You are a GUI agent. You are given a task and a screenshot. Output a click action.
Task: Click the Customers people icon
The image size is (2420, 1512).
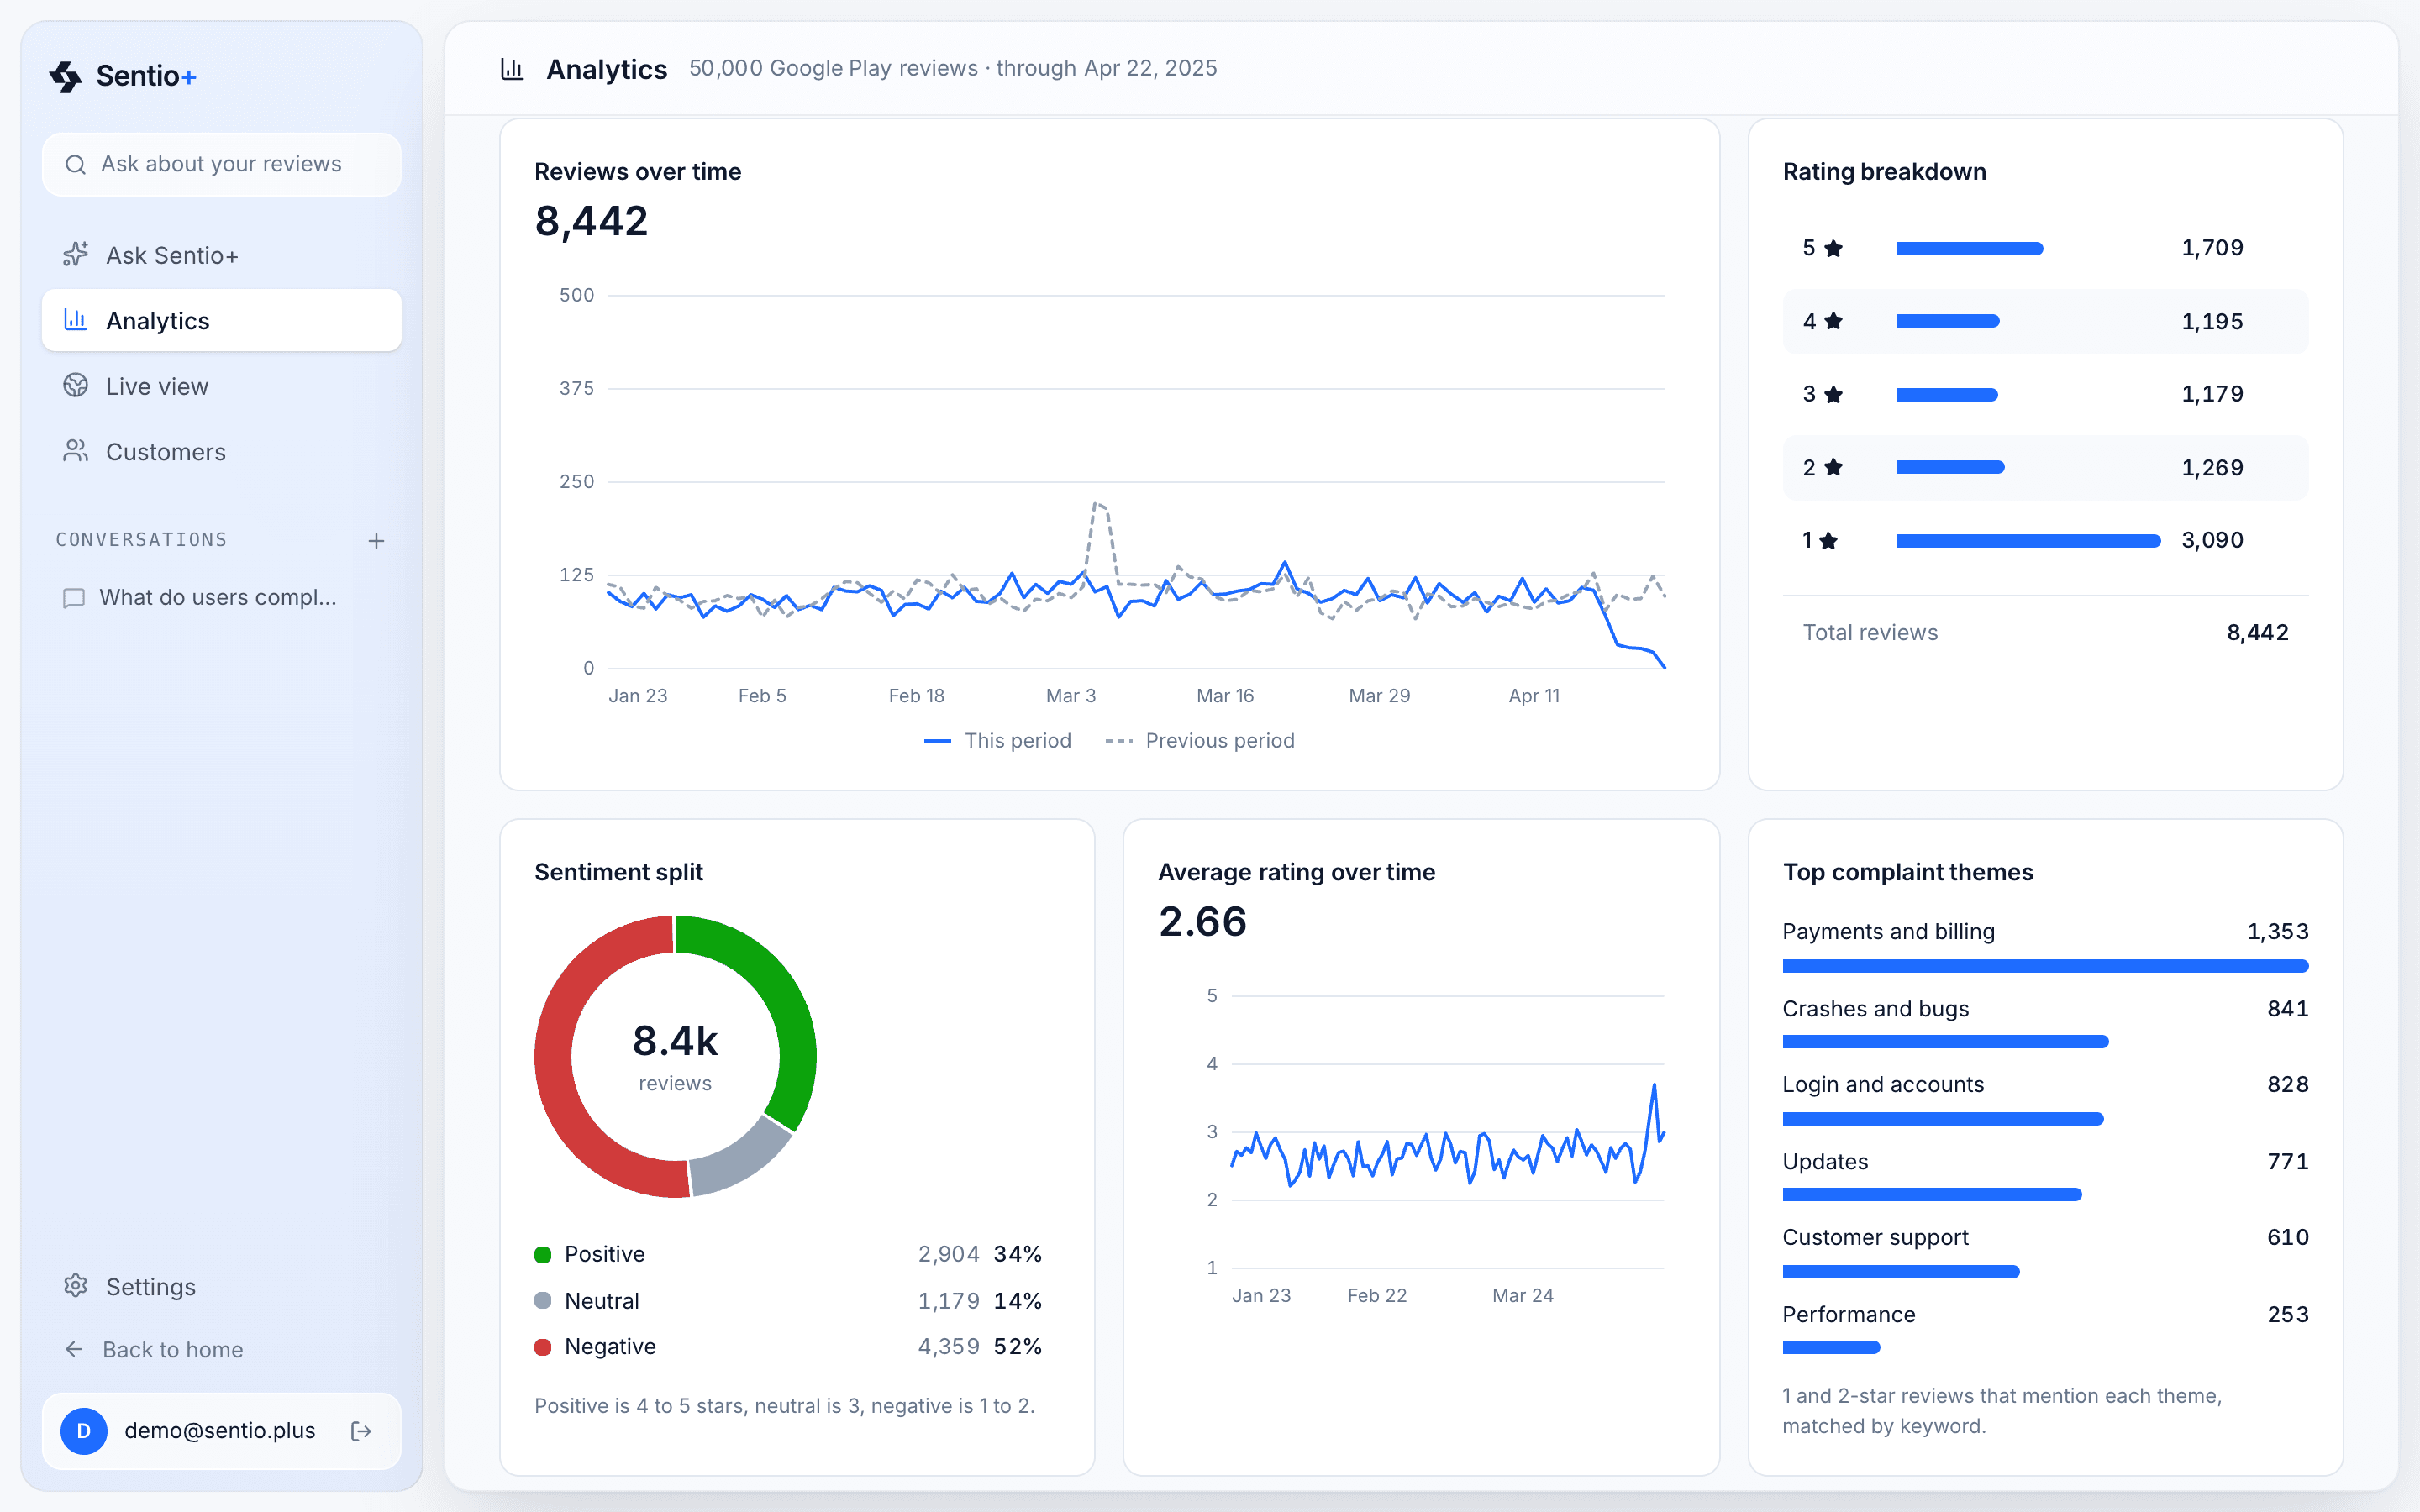pyautogui.click(x=76, y=451)
